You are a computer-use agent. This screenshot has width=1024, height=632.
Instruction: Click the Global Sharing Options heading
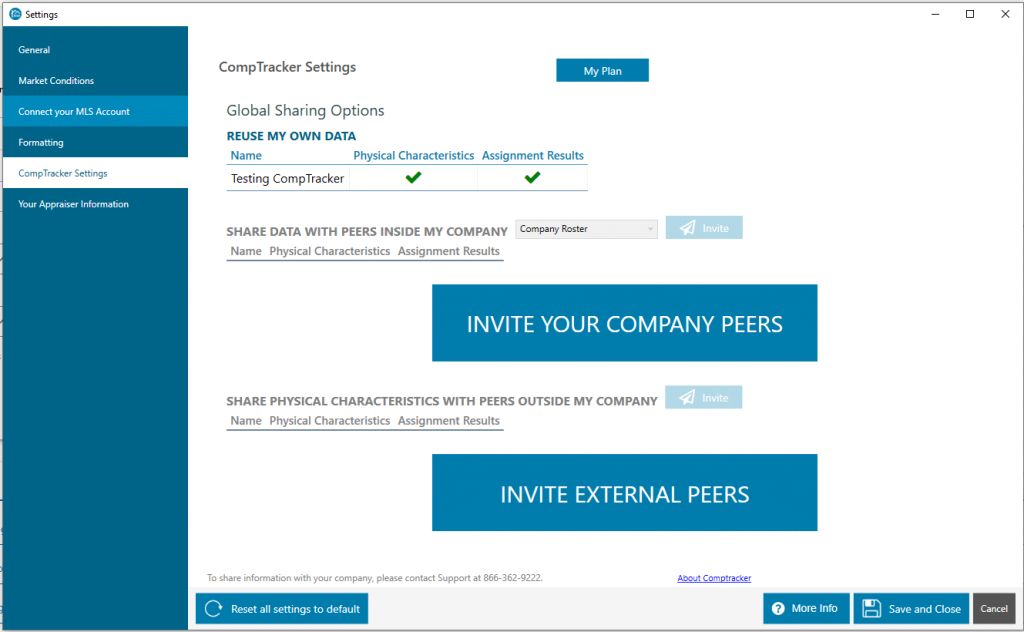[306, 110]
